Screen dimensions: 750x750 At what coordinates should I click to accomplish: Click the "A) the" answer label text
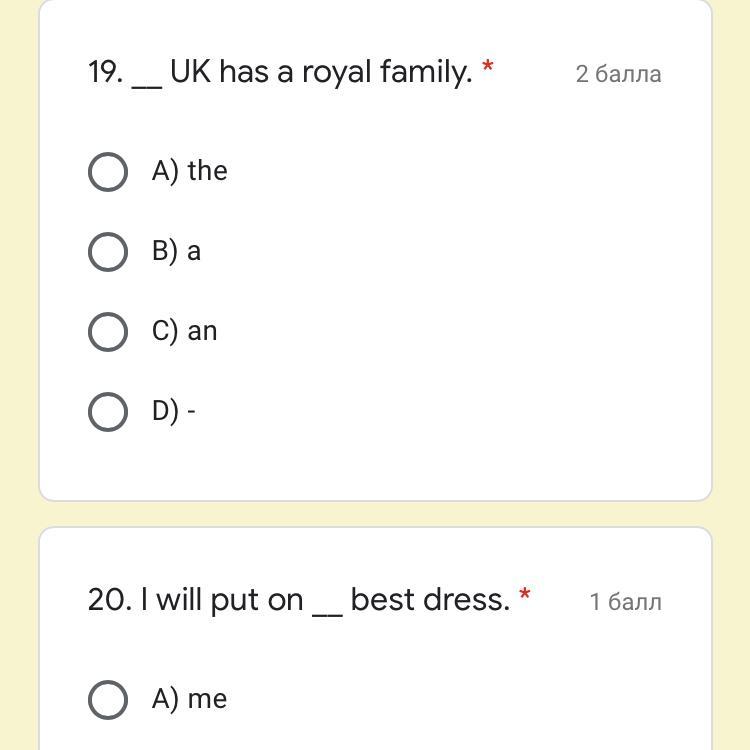click(190, 171)
